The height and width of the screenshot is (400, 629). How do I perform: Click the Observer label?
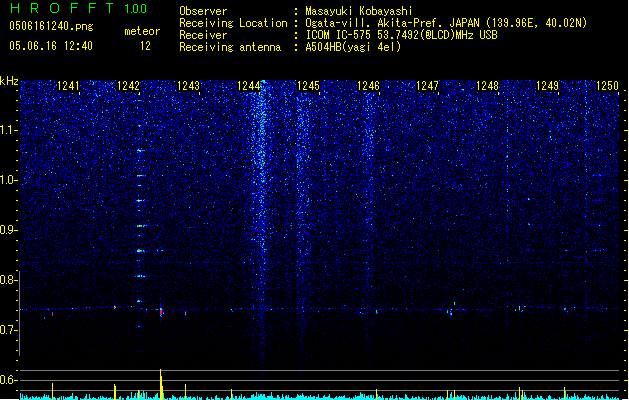click(203, 11)
